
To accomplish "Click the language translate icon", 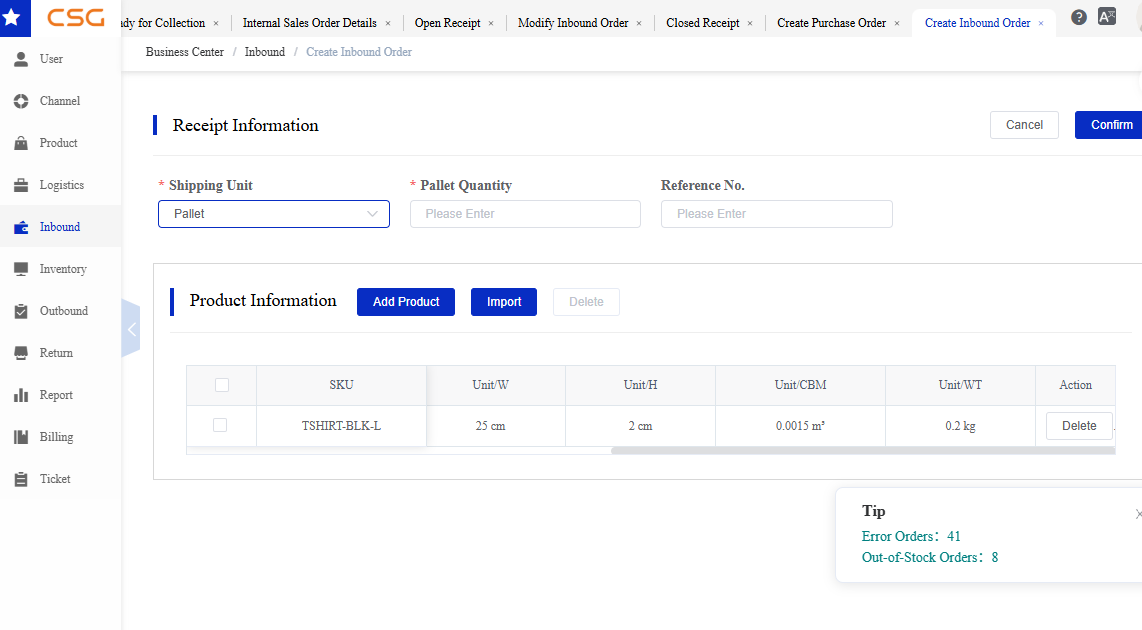I will coord(1106,17).
